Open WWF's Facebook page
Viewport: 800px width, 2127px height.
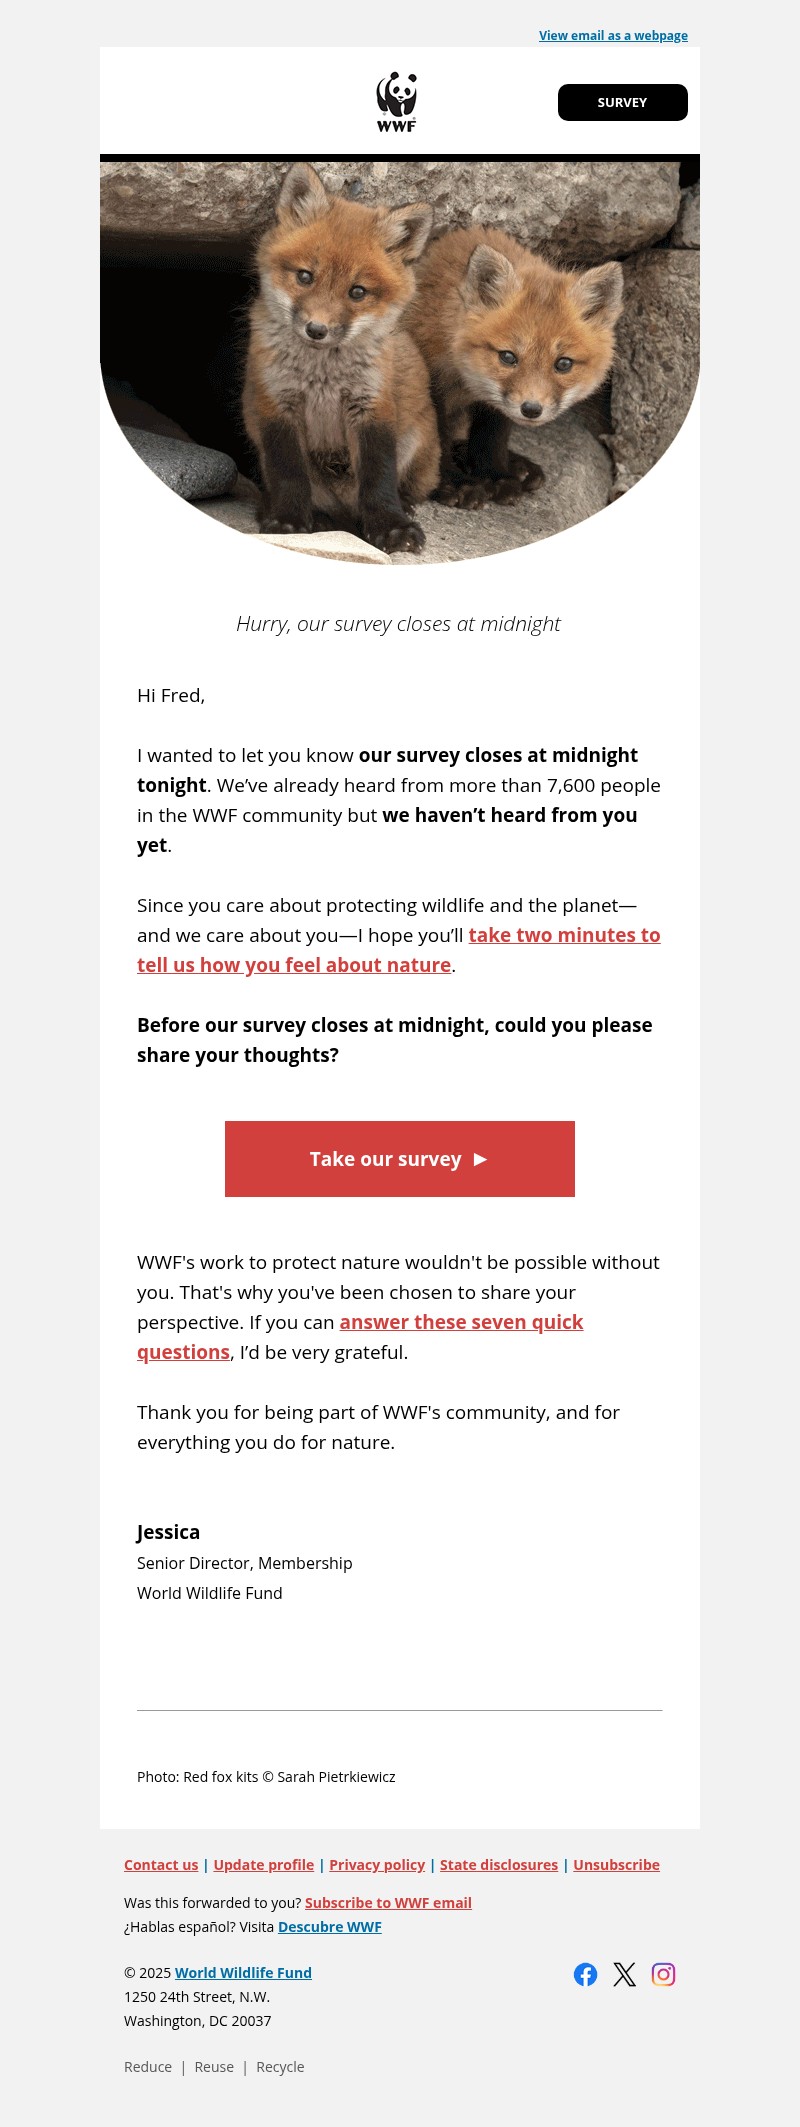[x=586, y=1974]
